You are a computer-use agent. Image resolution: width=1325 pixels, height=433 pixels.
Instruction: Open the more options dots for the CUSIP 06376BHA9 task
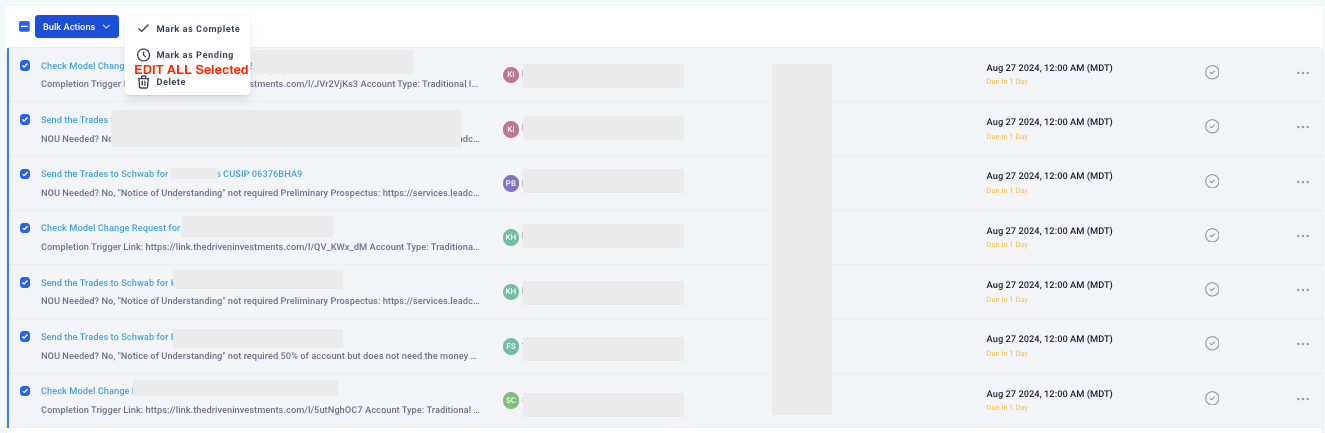pyautogui.click(x=1302, y=181)
